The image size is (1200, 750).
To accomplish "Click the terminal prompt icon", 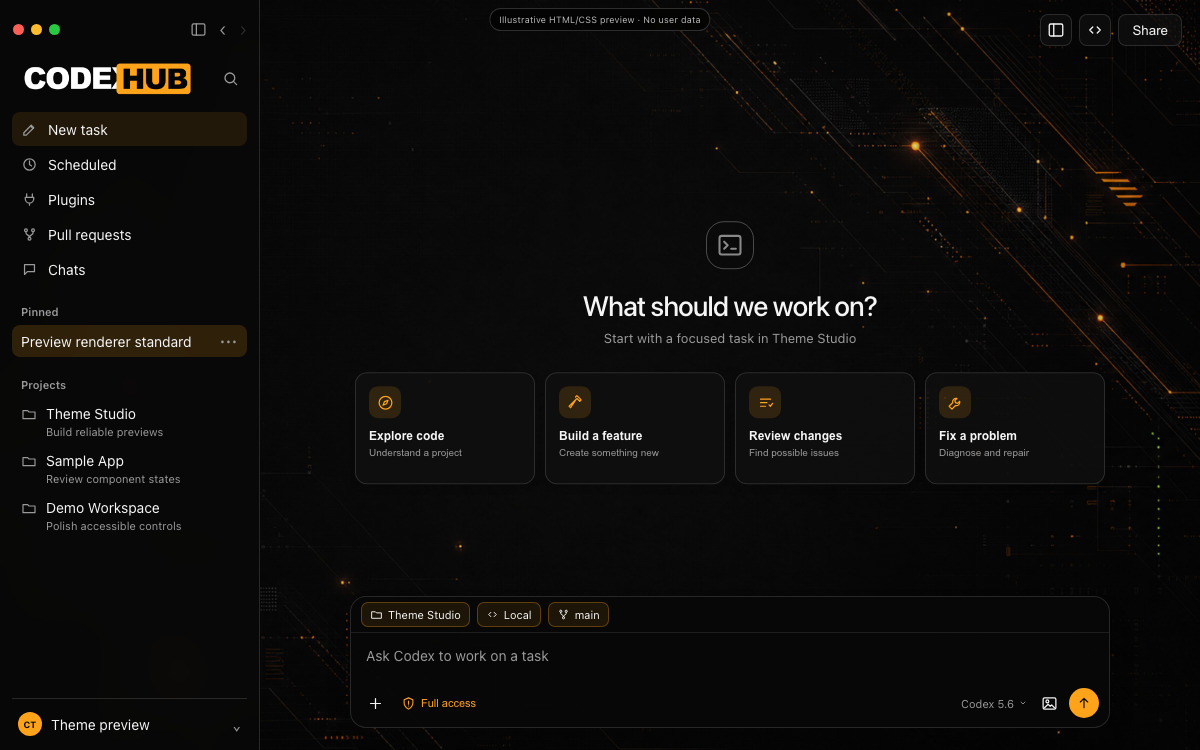I will (x=730, y=245).
